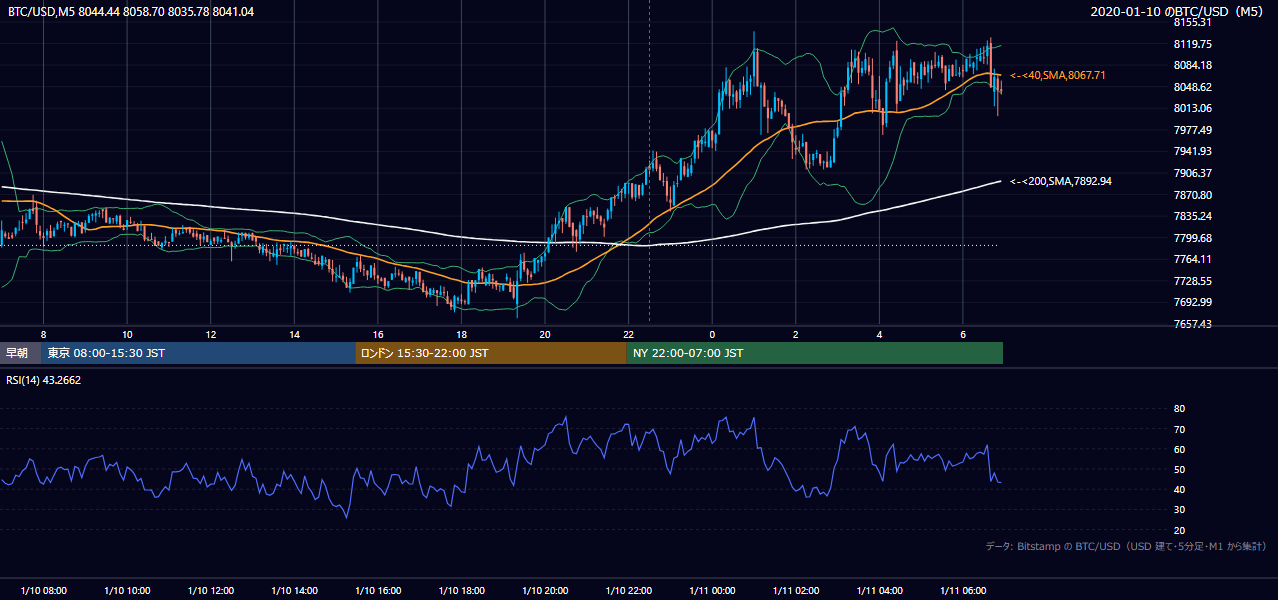1278x600 pixels.
Task: Click the 1/11 02:00 time axis label
Action: (796, 590)
